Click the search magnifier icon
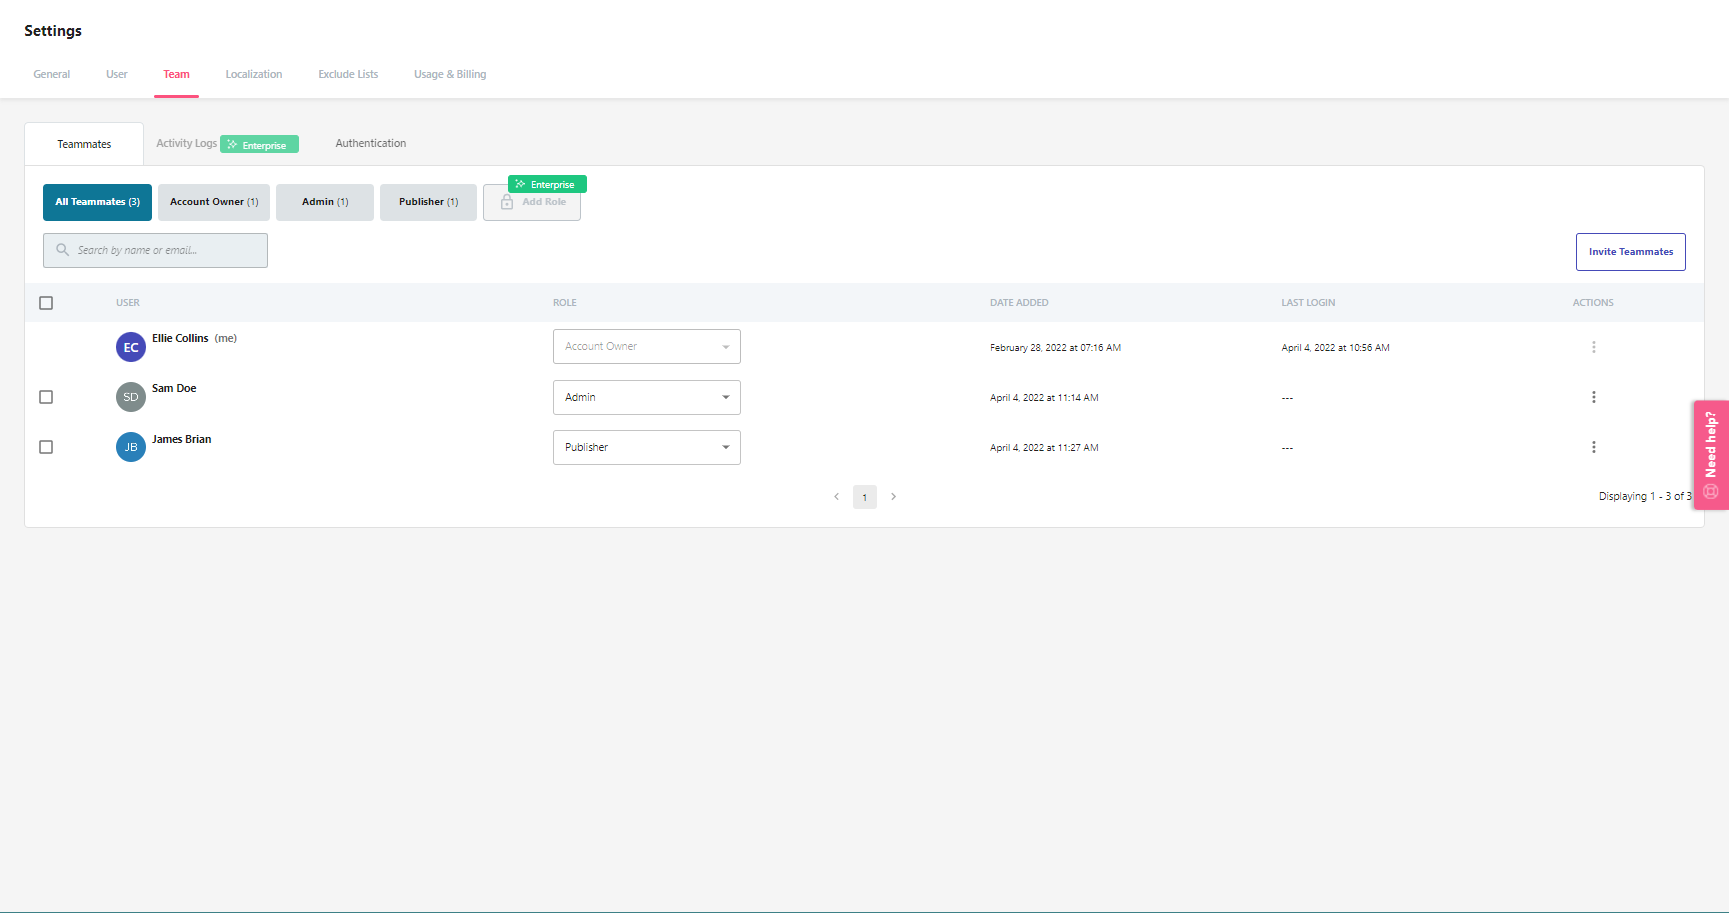The image size is (1729, 913). click(x=63, y=250)
